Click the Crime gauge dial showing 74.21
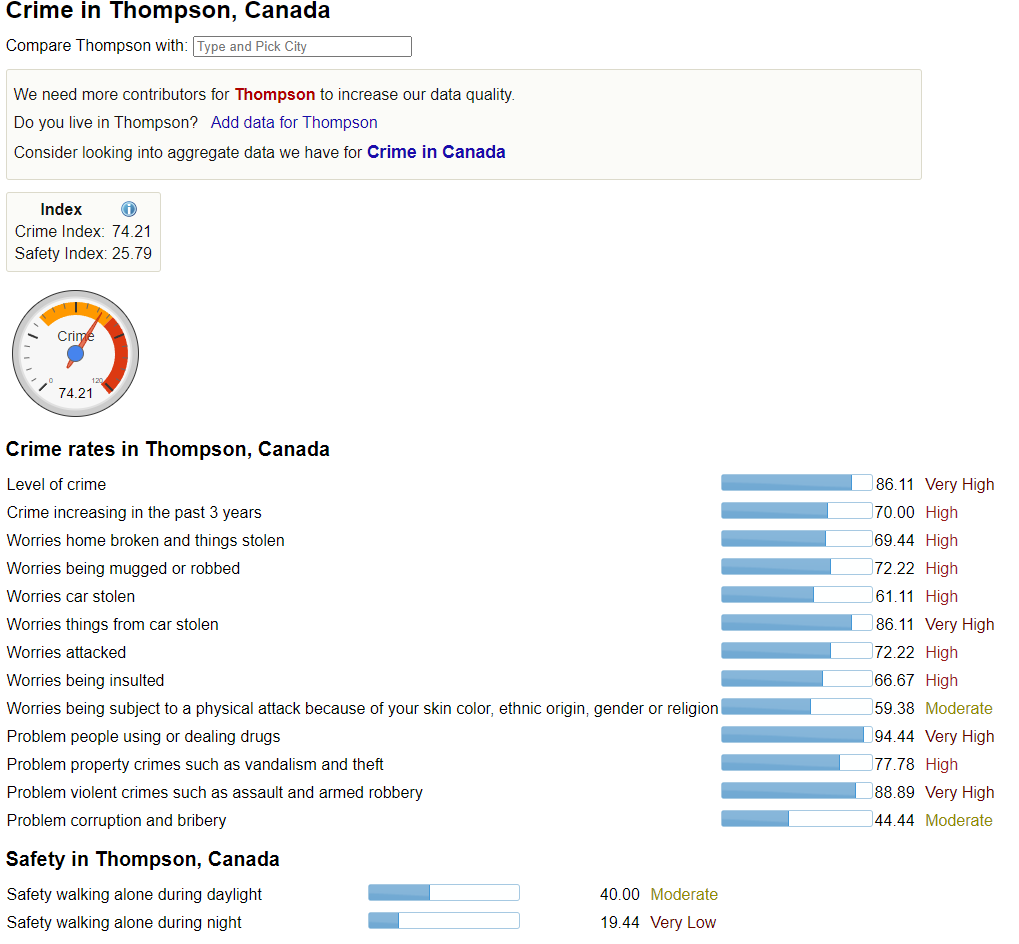The width and height of the screenshot is (1019, 944). (75, 353)
